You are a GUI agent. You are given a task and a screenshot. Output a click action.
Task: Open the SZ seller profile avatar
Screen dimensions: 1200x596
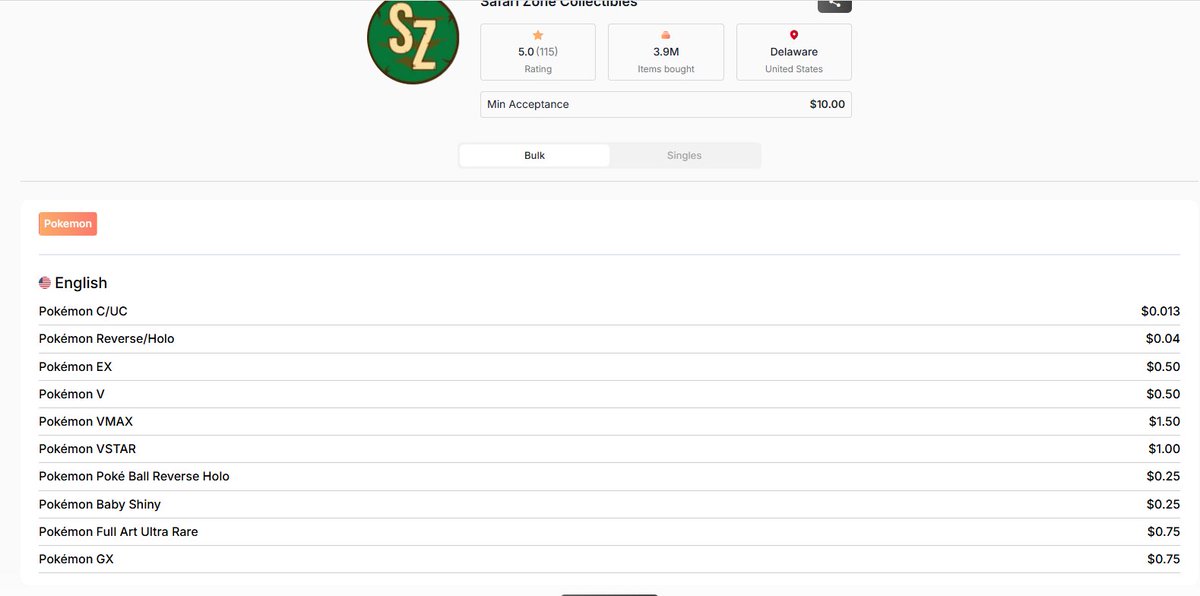(x=413, y=41)
